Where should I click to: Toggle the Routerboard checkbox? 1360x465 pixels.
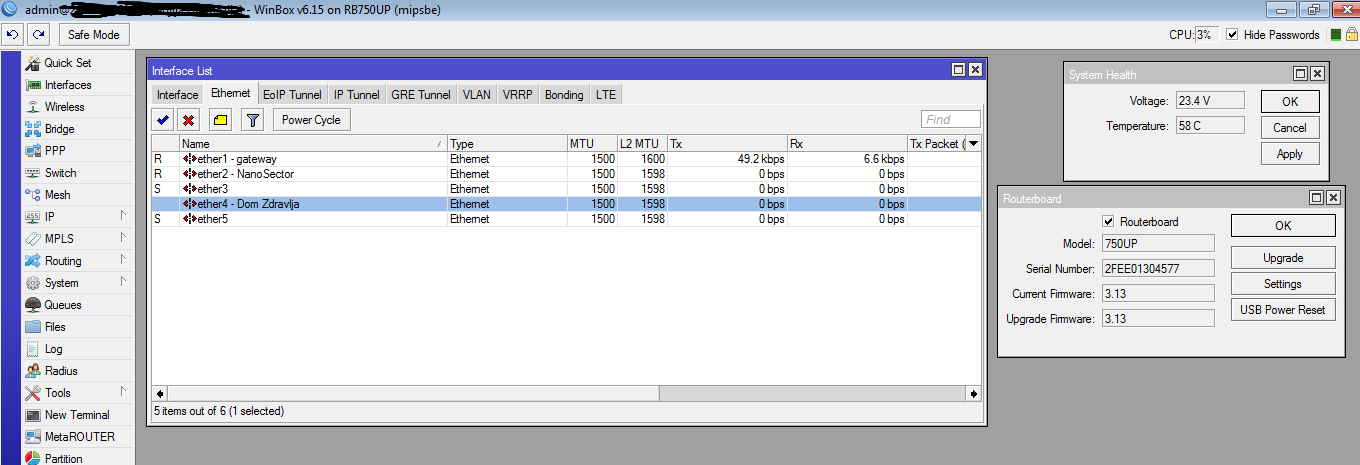[1108, 222]
